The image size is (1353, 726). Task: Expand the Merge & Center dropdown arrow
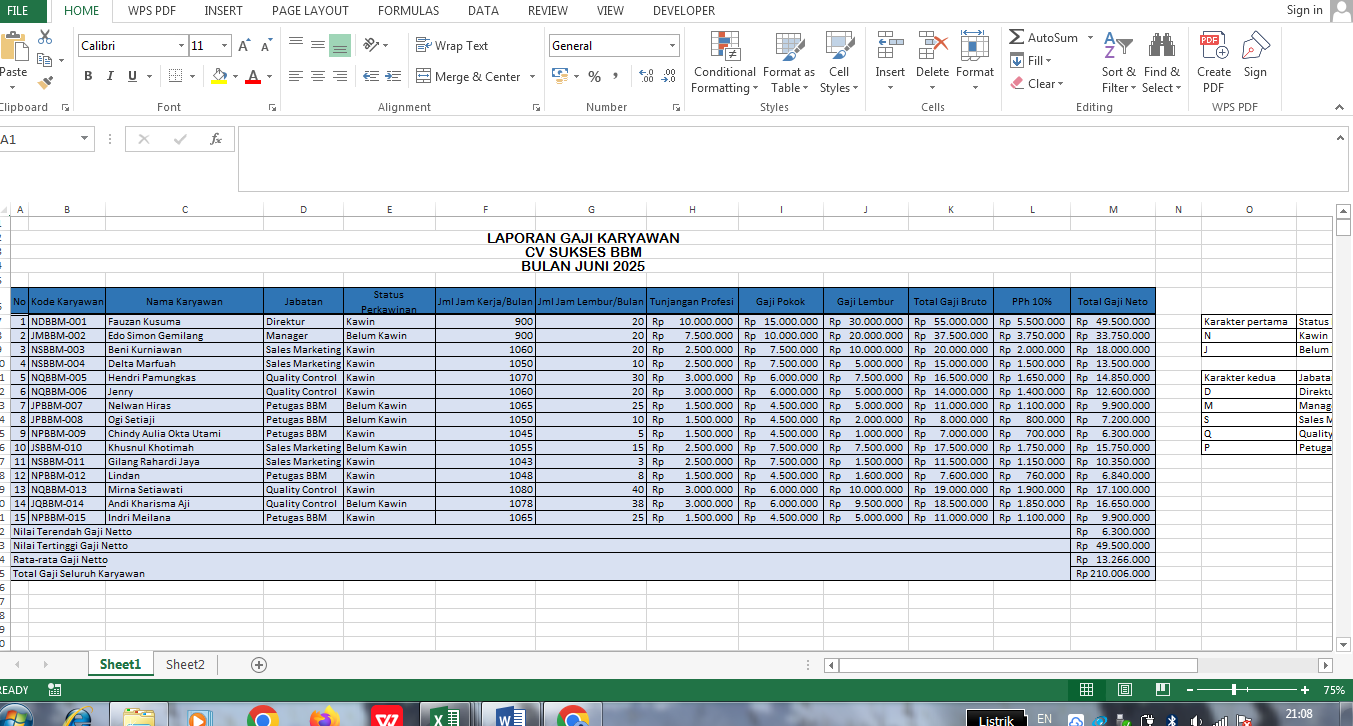click(532, 77)
